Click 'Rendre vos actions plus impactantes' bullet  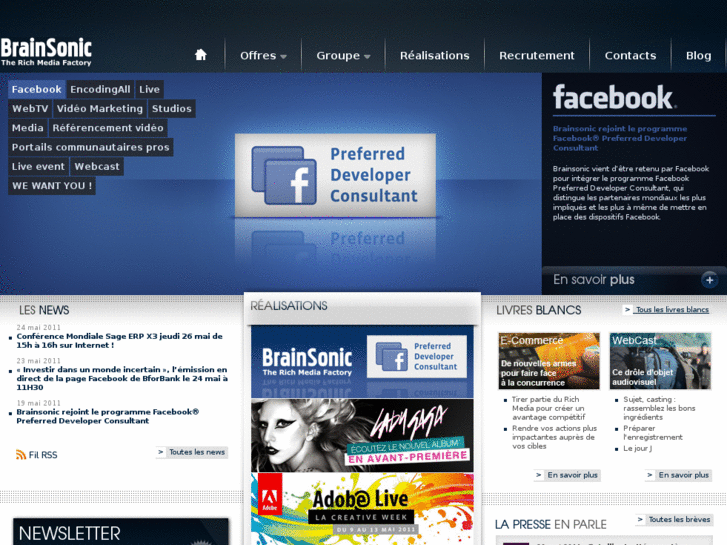coord(555,437)
